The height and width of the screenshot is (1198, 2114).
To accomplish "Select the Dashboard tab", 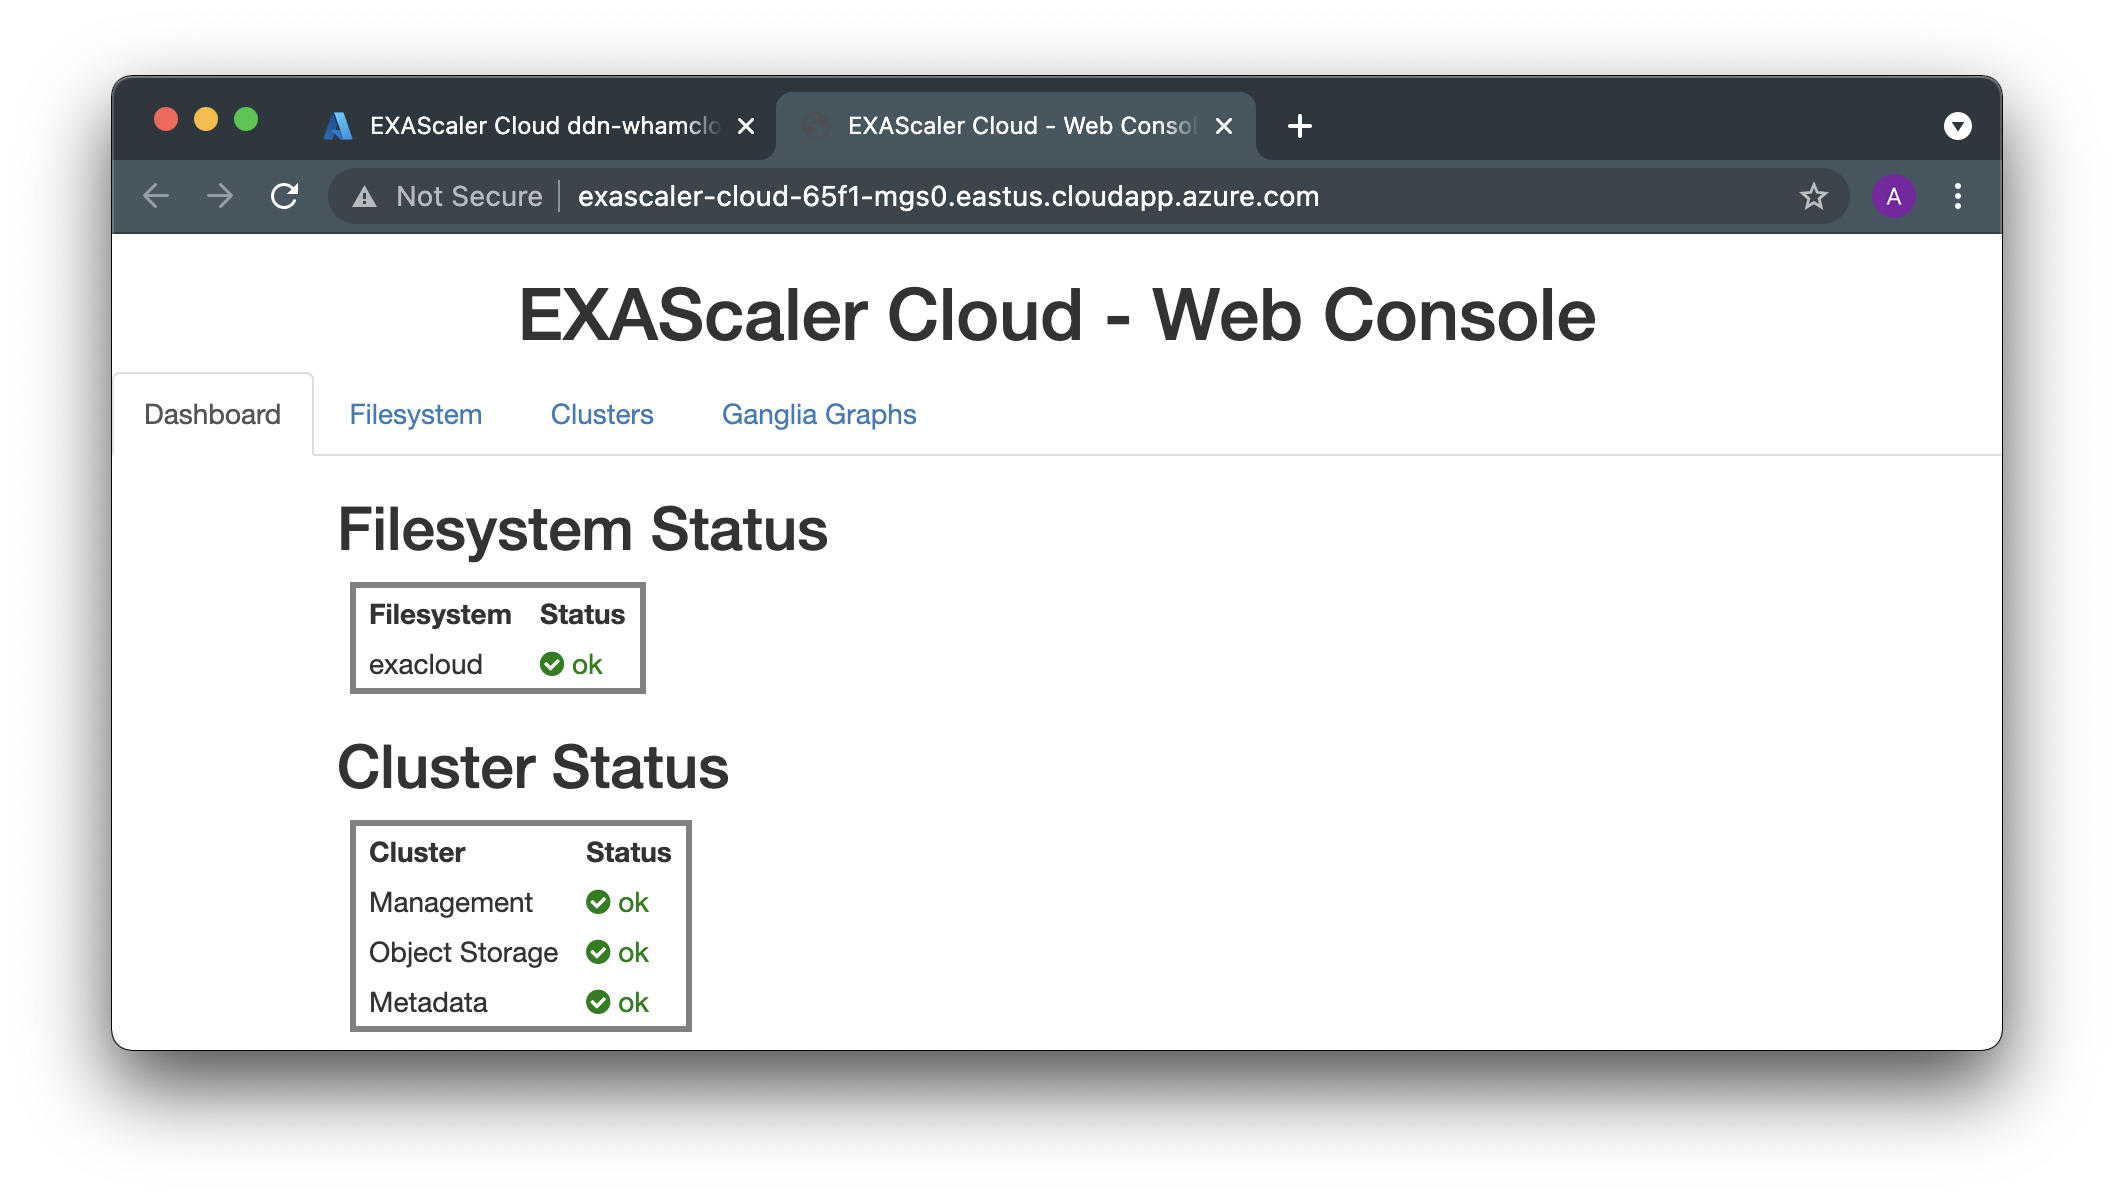I will point(212,414).
